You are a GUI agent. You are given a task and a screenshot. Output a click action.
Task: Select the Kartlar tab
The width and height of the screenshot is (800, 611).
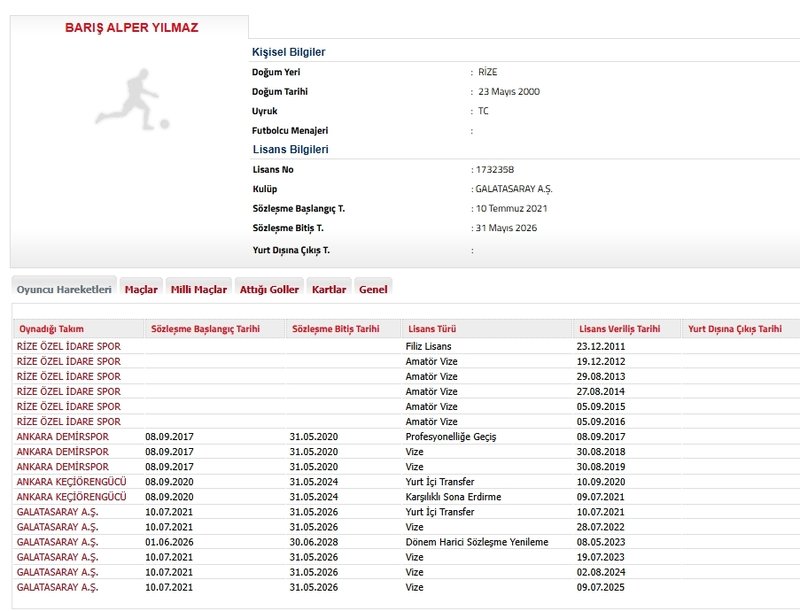click(x=329, y=289)
